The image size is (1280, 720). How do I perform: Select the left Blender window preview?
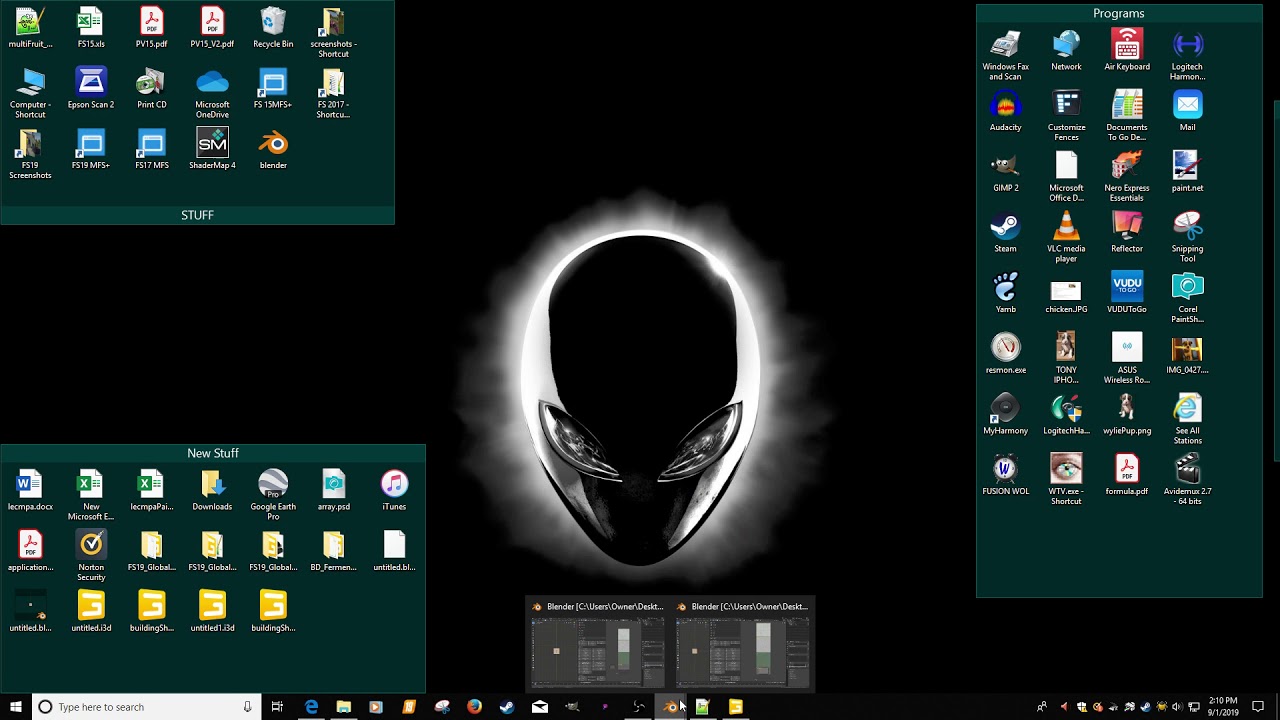597,652
